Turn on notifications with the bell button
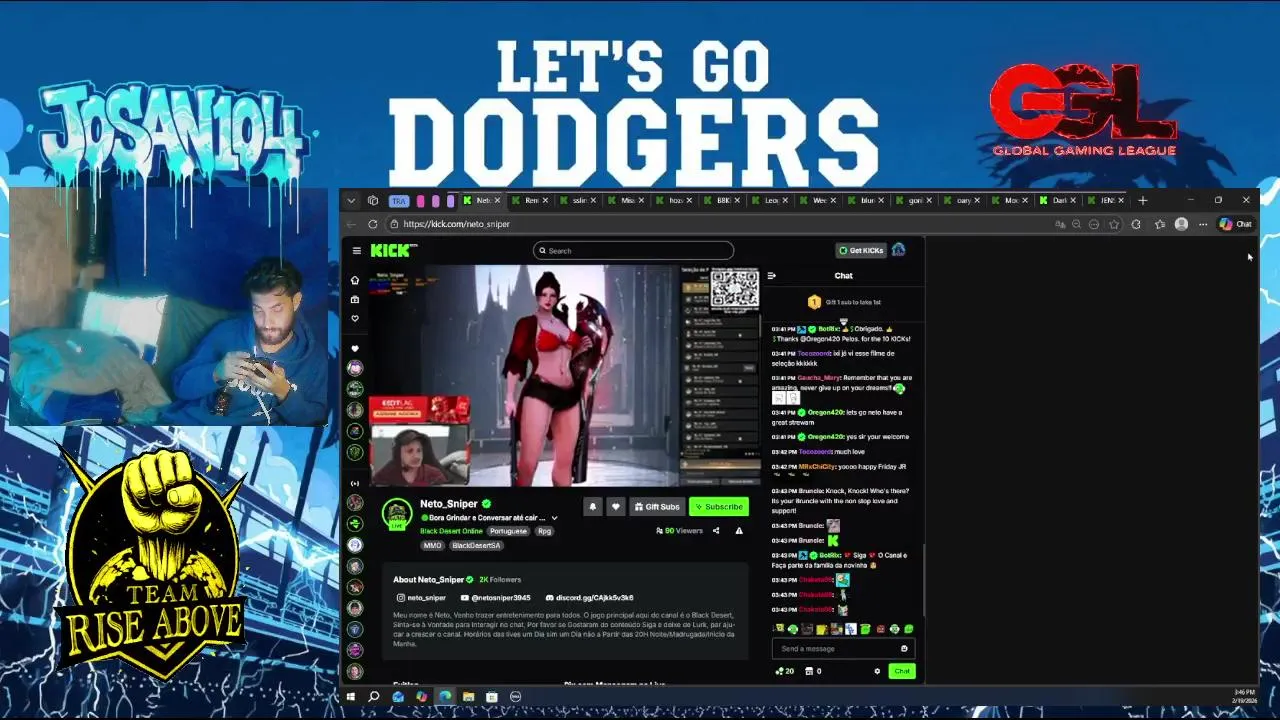The width and height of the screenshot is (1280, 720). tap(592, 507)
